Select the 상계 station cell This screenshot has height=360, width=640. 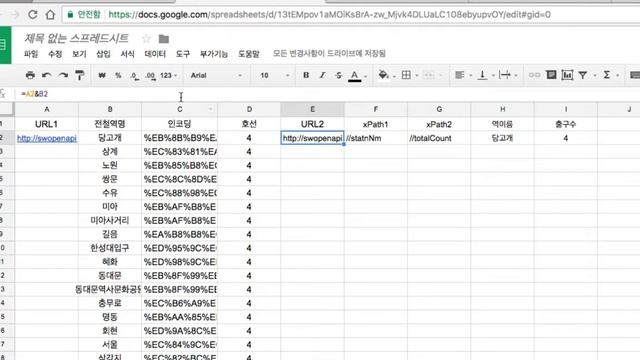(x=110, y=152)
